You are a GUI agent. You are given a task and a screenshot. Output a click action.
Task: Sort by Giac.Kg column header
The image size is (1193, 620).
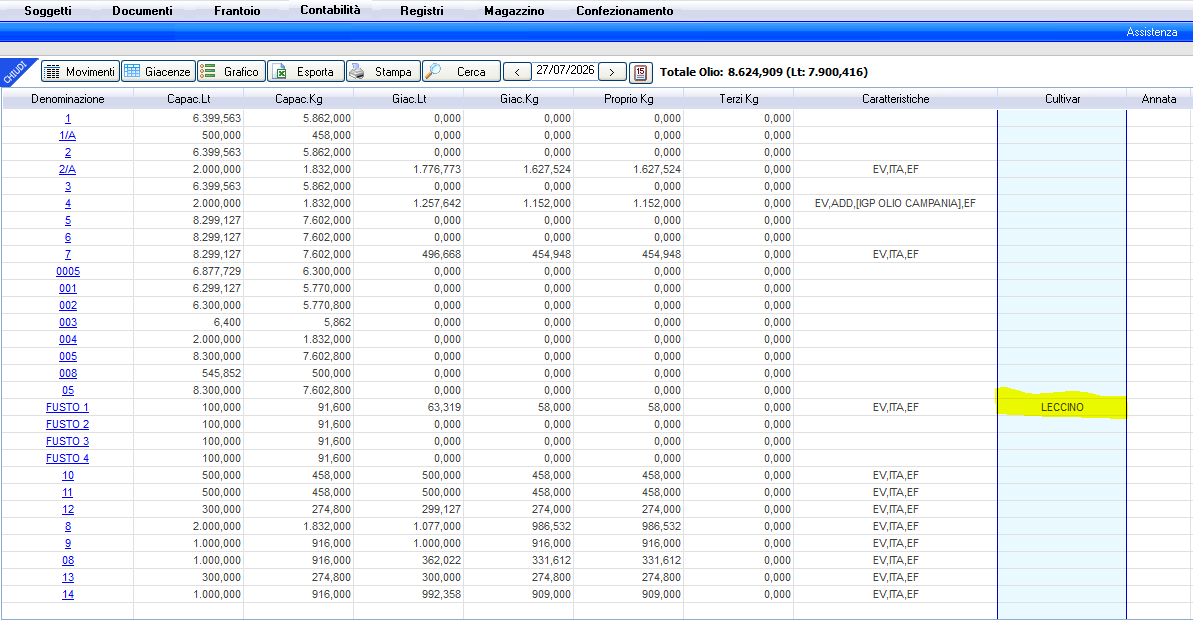coord(519,99)
